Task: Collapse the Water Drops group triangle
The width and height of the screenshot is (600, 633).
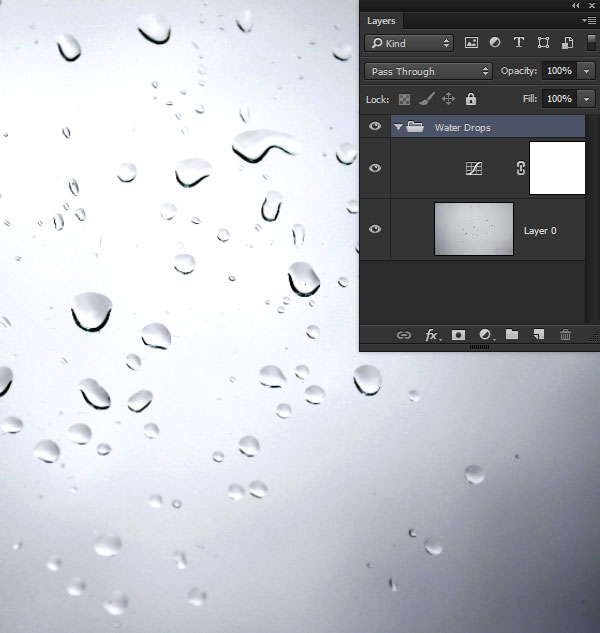Action: pyautogui.click(x=398, y=127)
